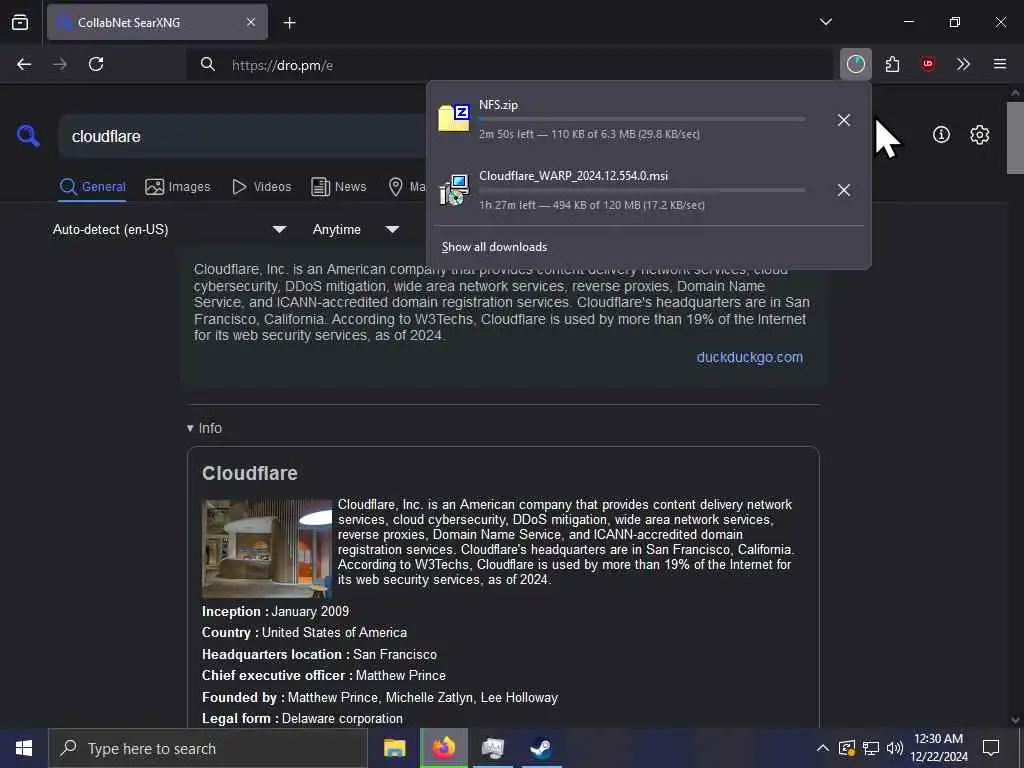Collapse the Info section

point(204,428)
